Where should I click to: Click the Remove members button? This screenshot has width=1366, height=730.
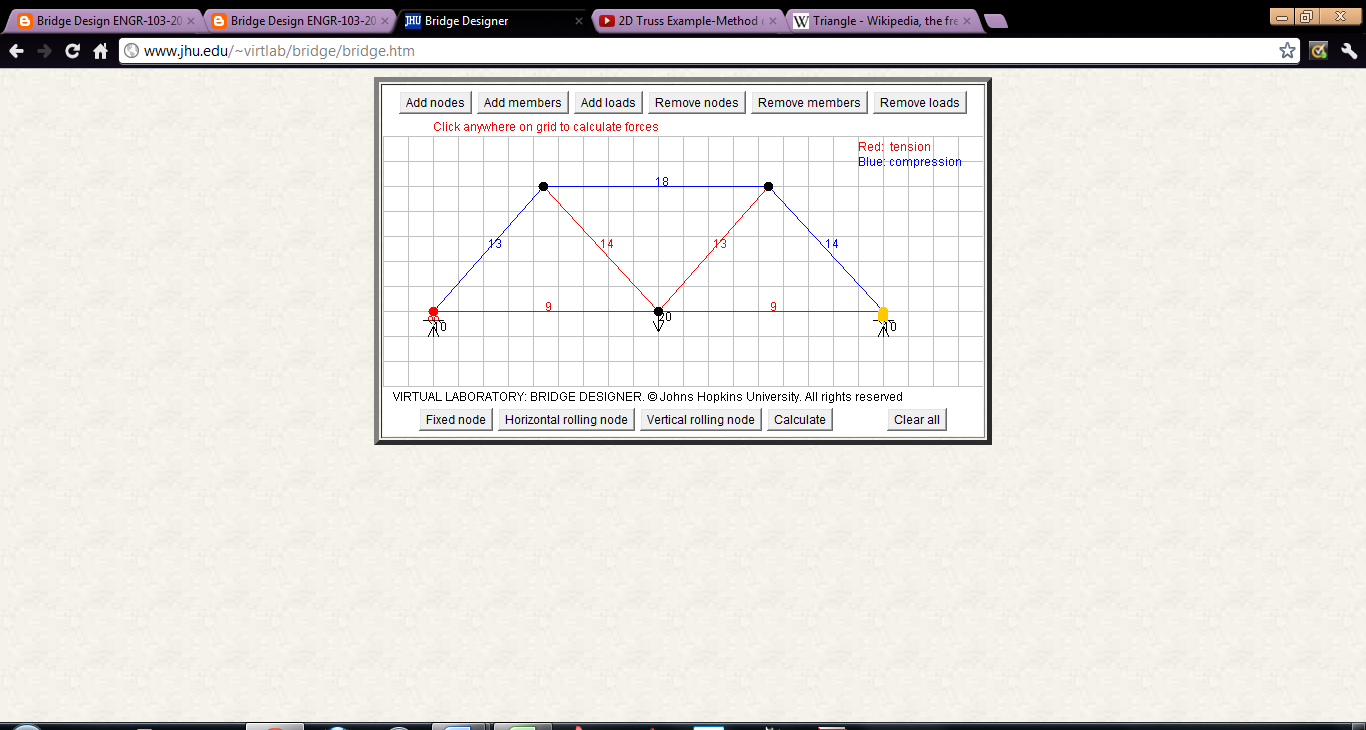(809, 103)
